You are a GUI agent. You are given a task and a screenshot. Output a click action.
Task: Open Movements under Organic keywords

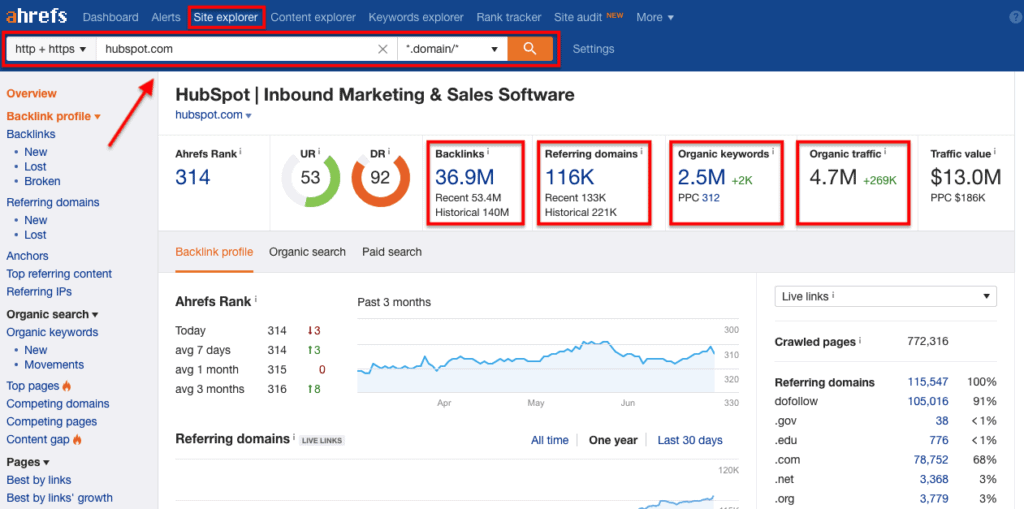click(54, 365)
